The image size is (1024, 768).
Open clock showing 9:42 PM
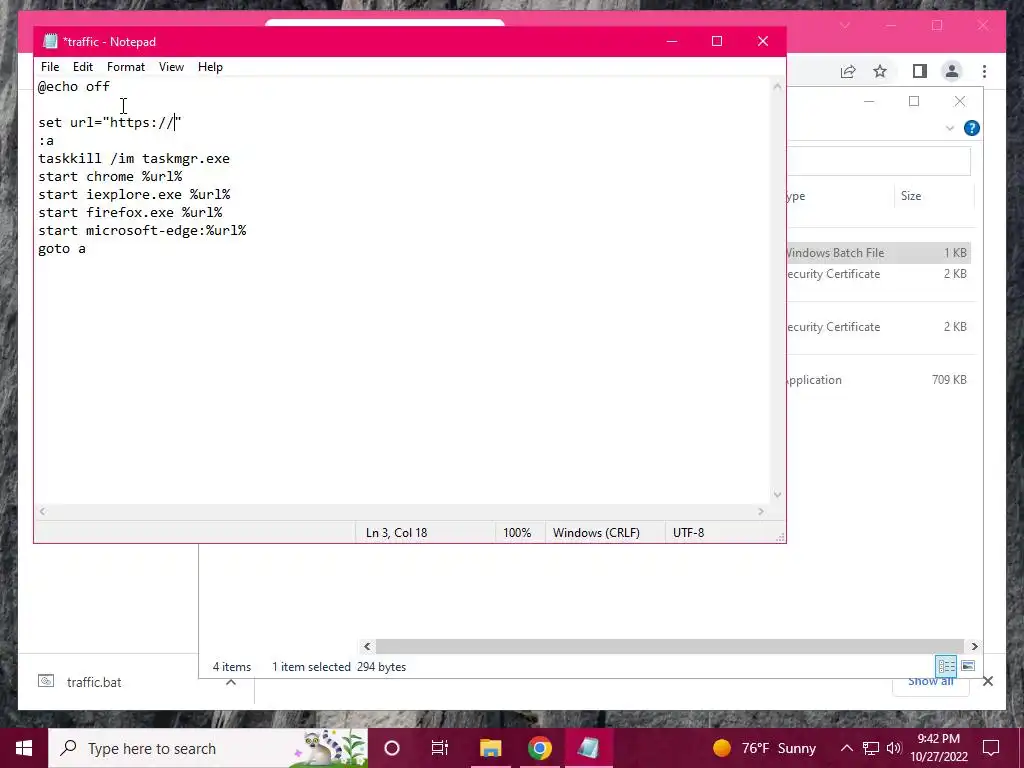[938, 748]
